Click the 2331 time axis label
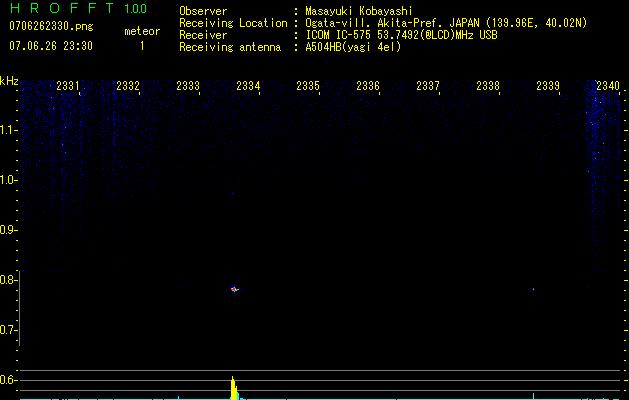The width and height of the screenshot is (629, 400). 67,86
